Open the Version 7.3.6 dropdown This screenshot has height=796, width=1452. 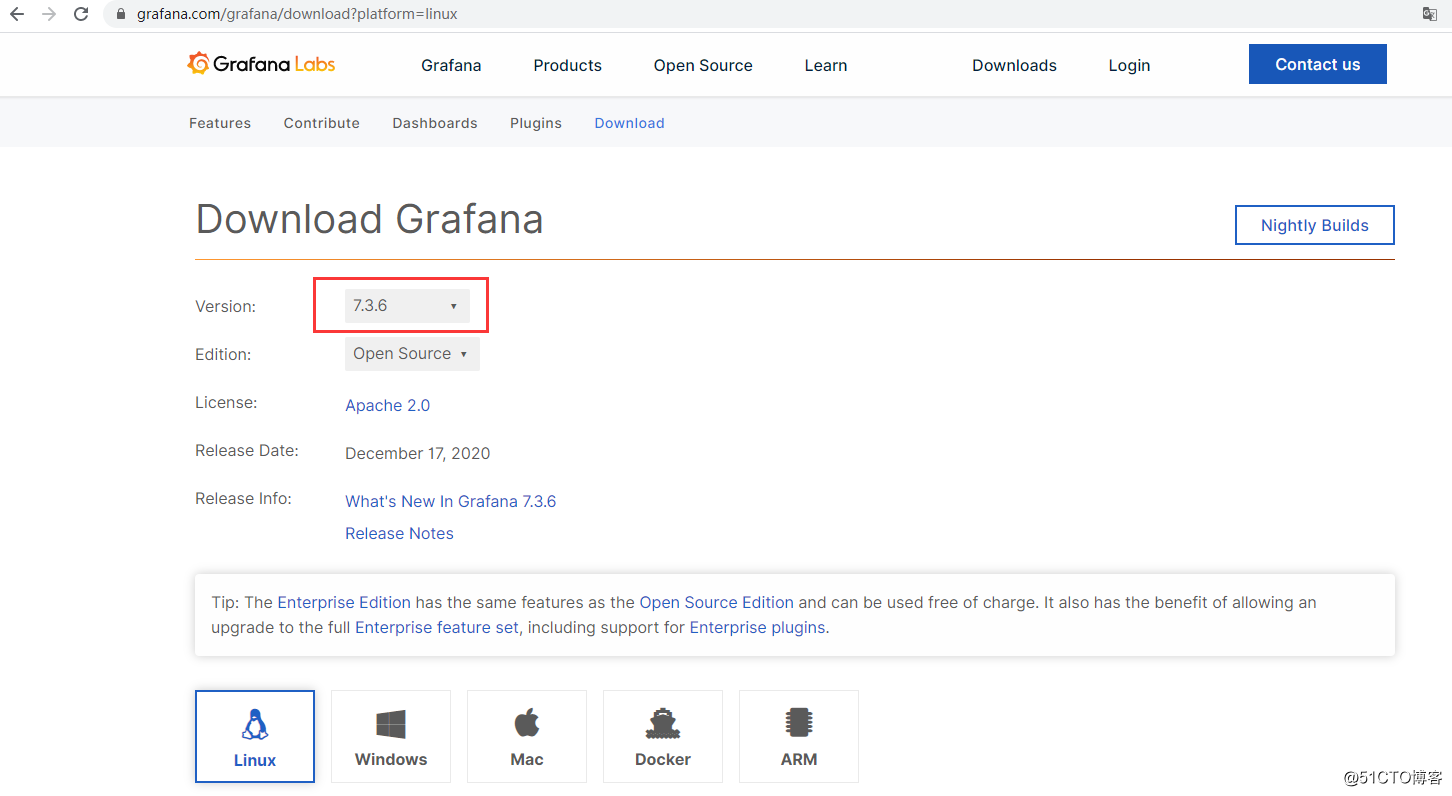pos(407,306)
